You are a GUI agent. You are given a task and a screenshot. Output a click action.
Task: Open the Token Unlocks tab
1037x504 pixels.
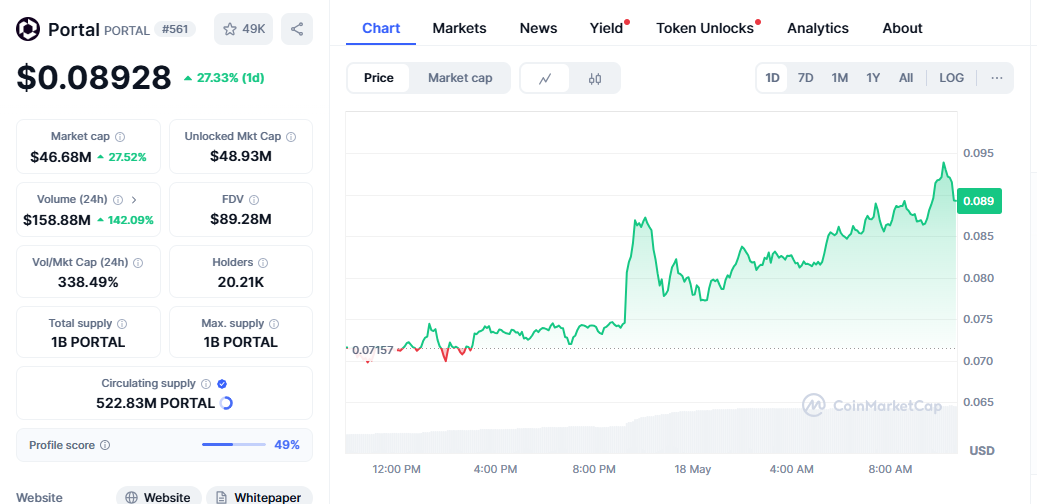[x=705, y=28]
